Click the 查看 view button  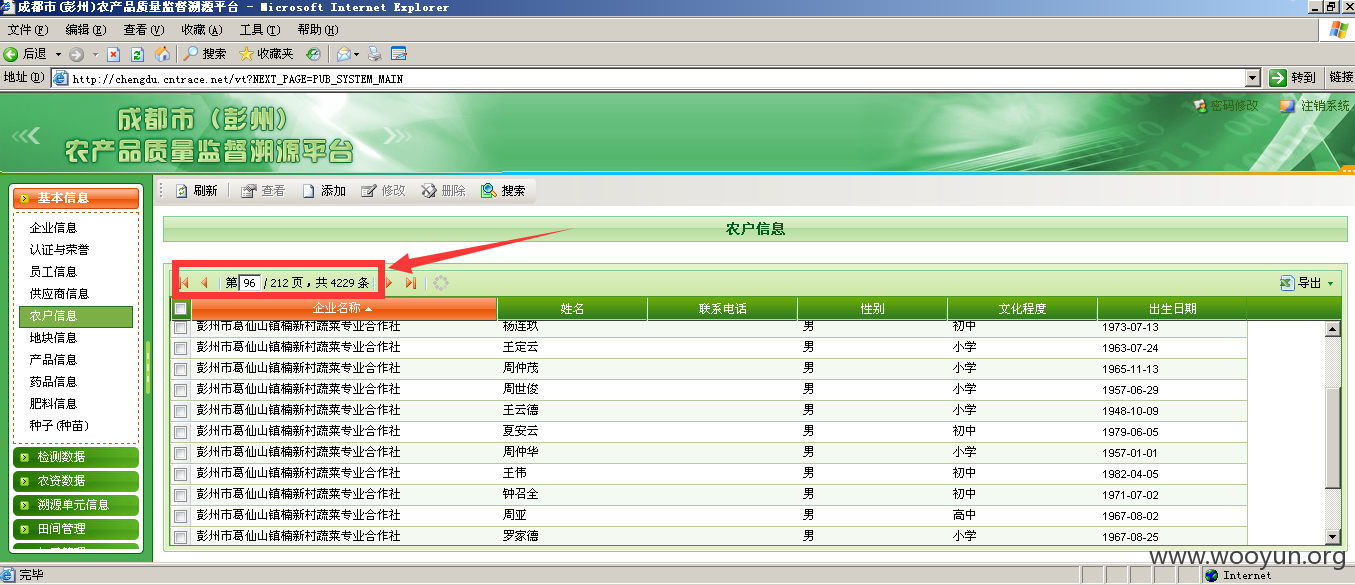(x=263, y=191)
